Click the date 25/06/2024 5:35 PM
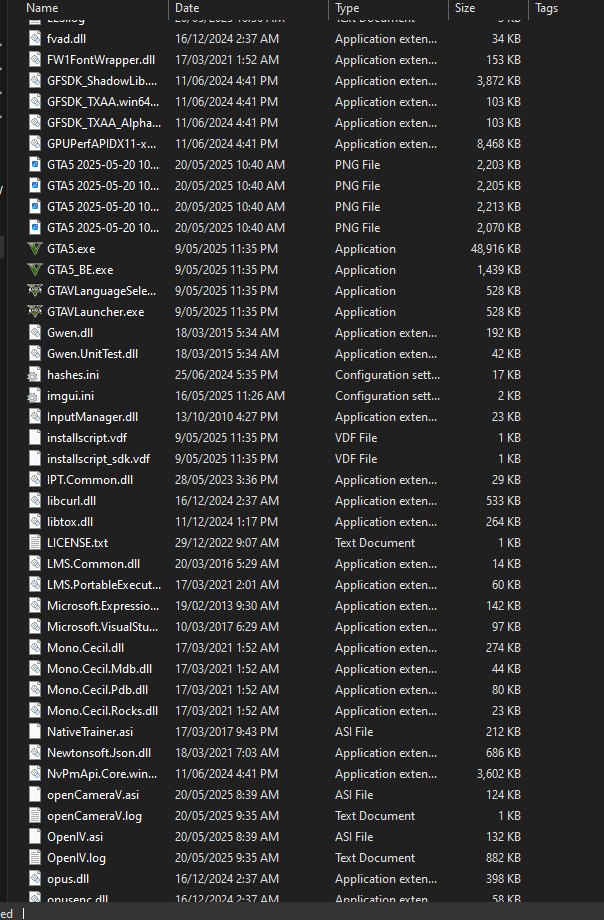The image size is (604, 920). click(x=227, y=375)
